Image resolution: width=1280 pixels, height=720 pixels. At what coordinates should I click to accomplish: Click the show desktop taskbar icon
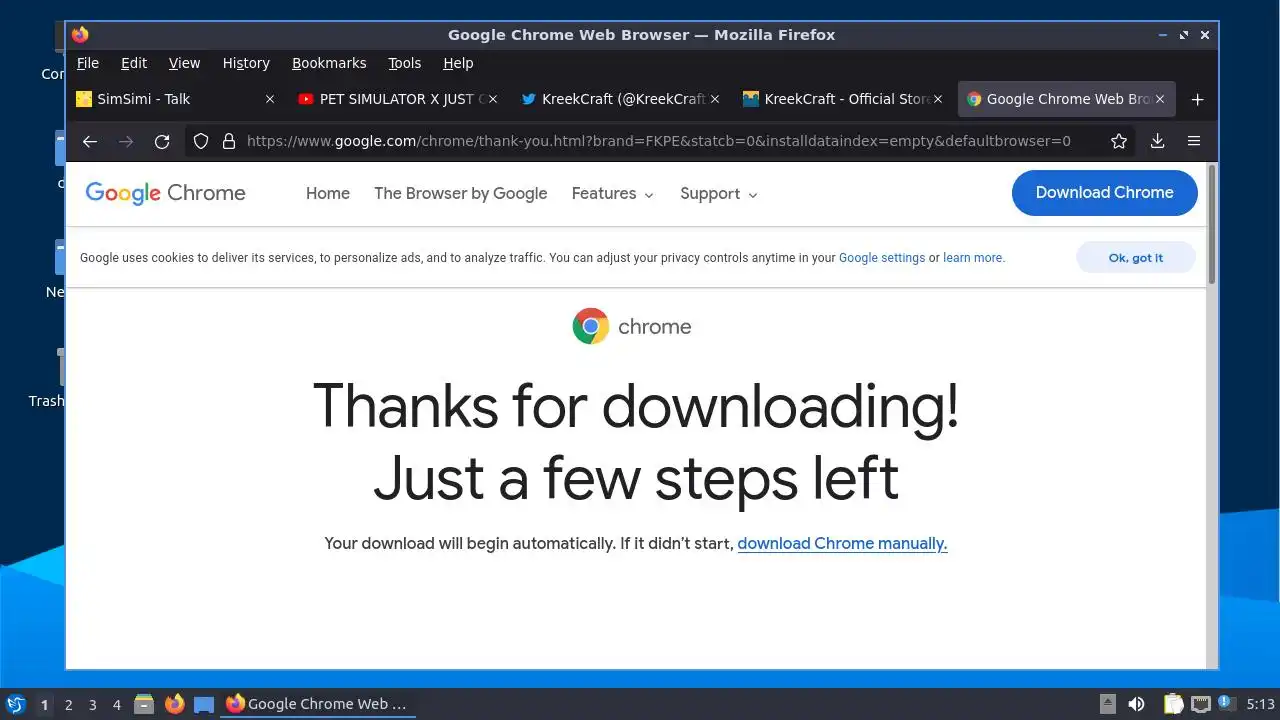click(x=204, y=704)
